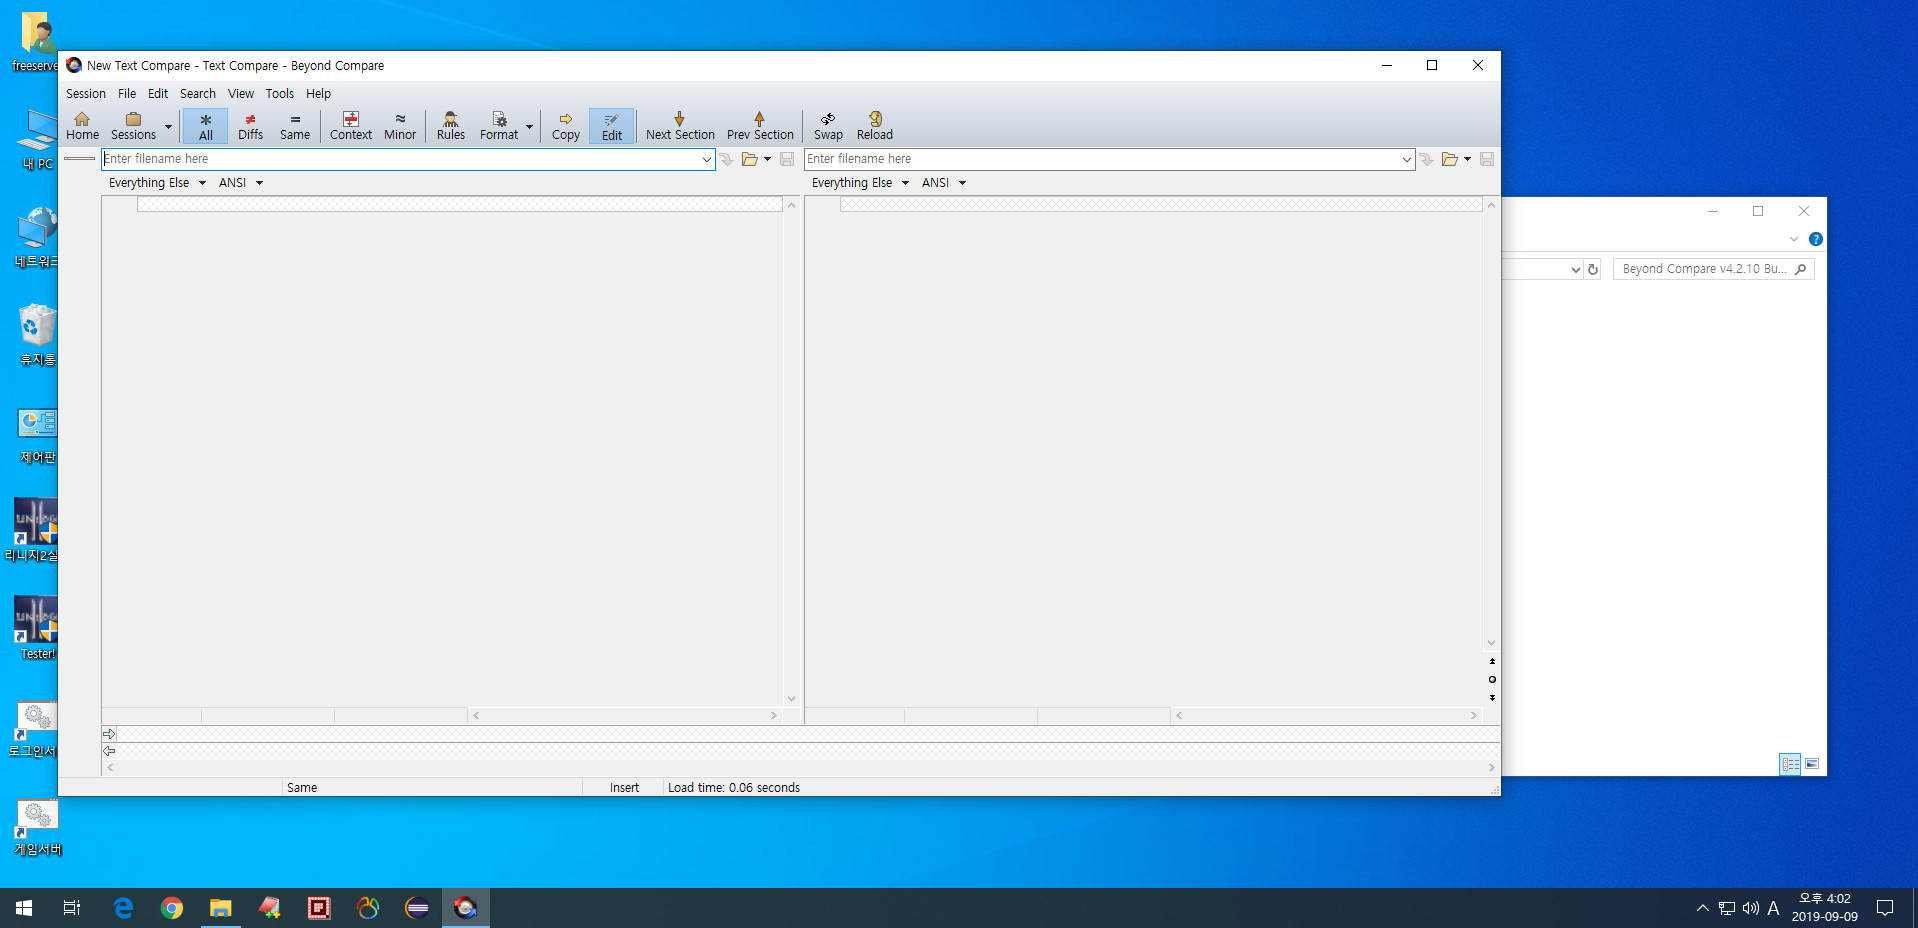
Task: Click right pane save icon
Action: pyautogui.click(x=1487, y=159)
